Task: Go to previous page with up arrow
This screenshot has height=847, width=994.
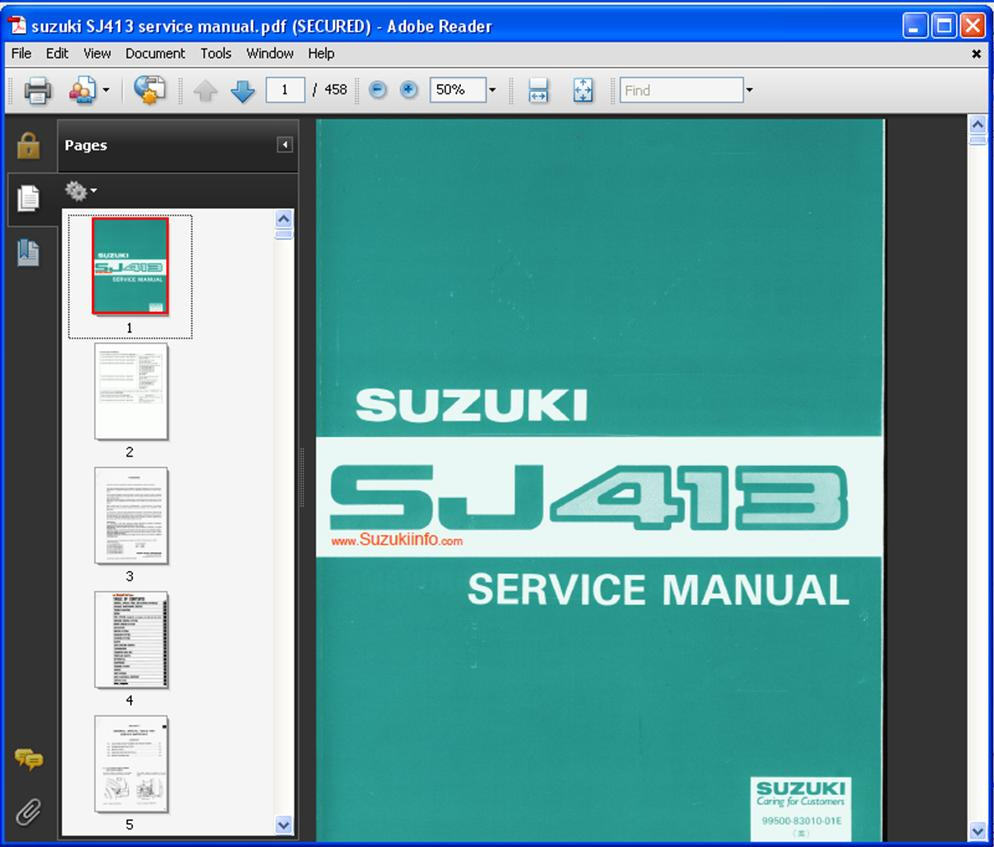Action: [205, 91]
